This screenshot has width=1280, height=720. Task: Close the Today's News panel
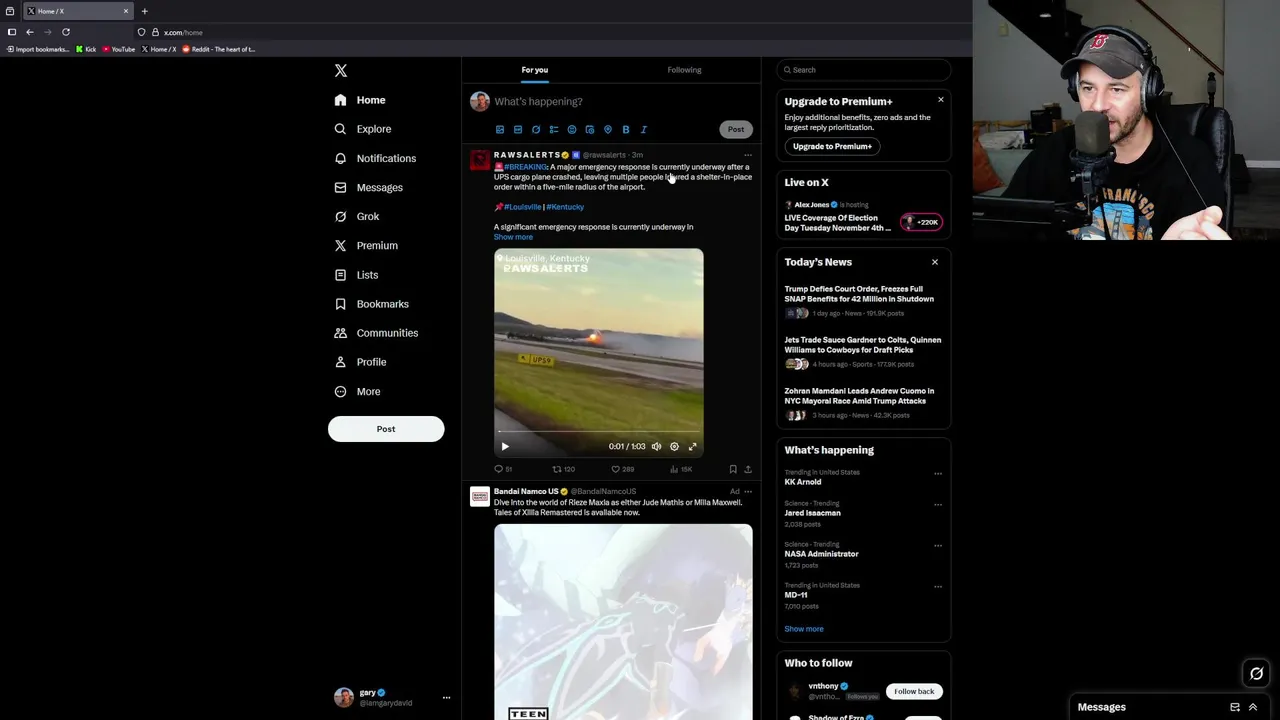[935, 262]
